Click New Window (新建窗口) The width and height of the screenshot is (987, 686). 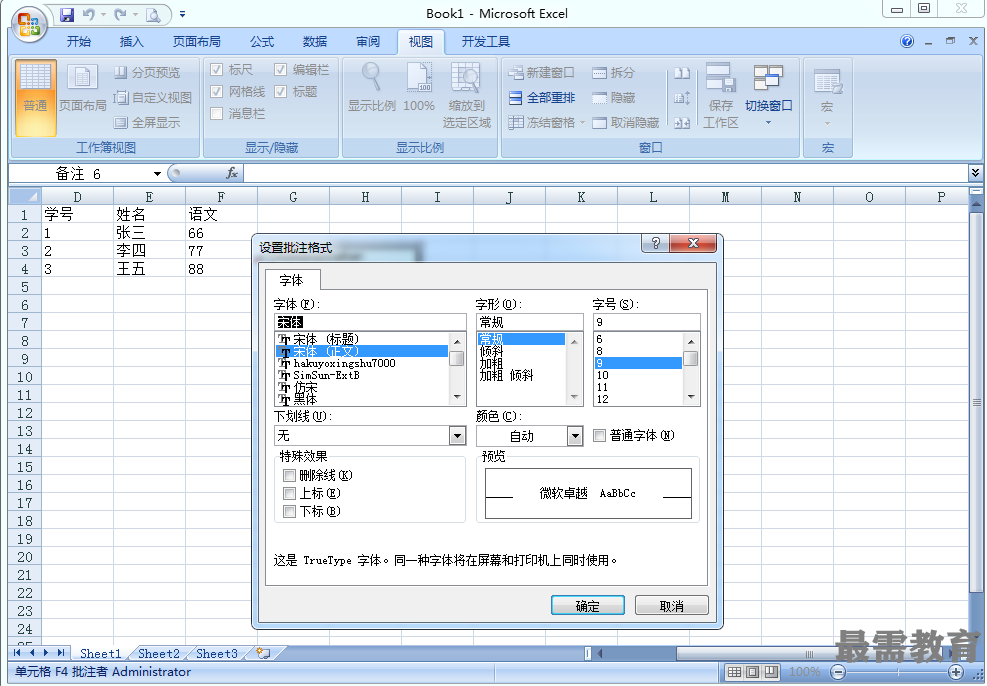[x=541, y=72]
